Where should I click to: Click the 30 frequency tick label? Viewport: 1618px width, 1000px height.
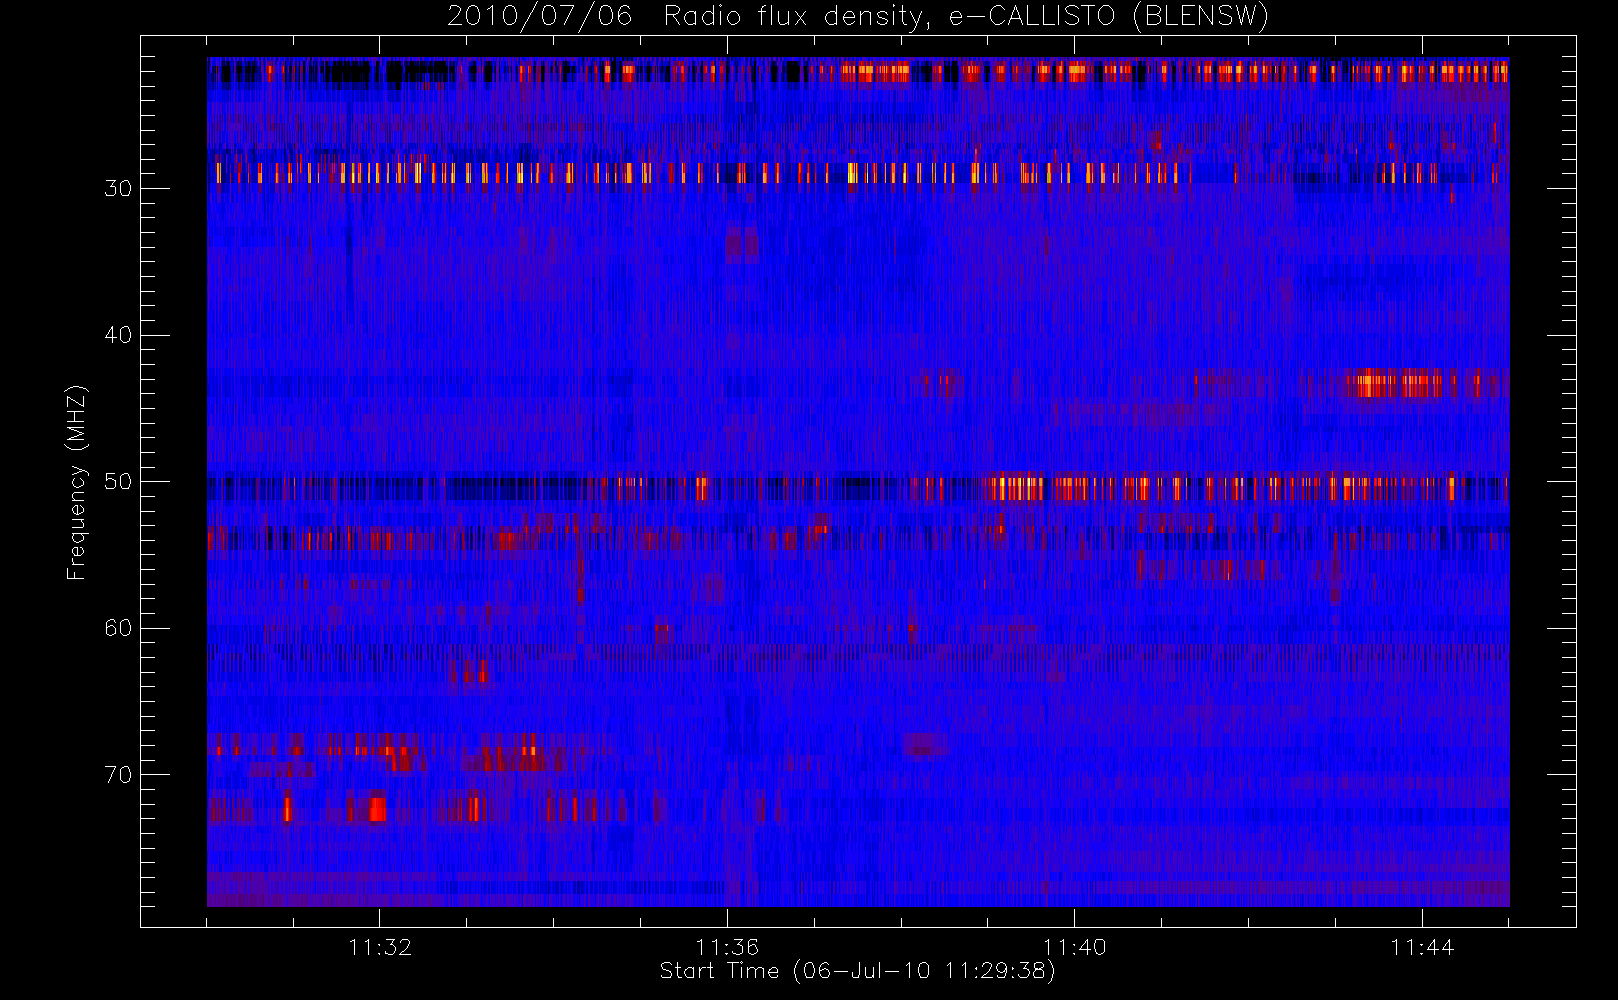(118, 188)
